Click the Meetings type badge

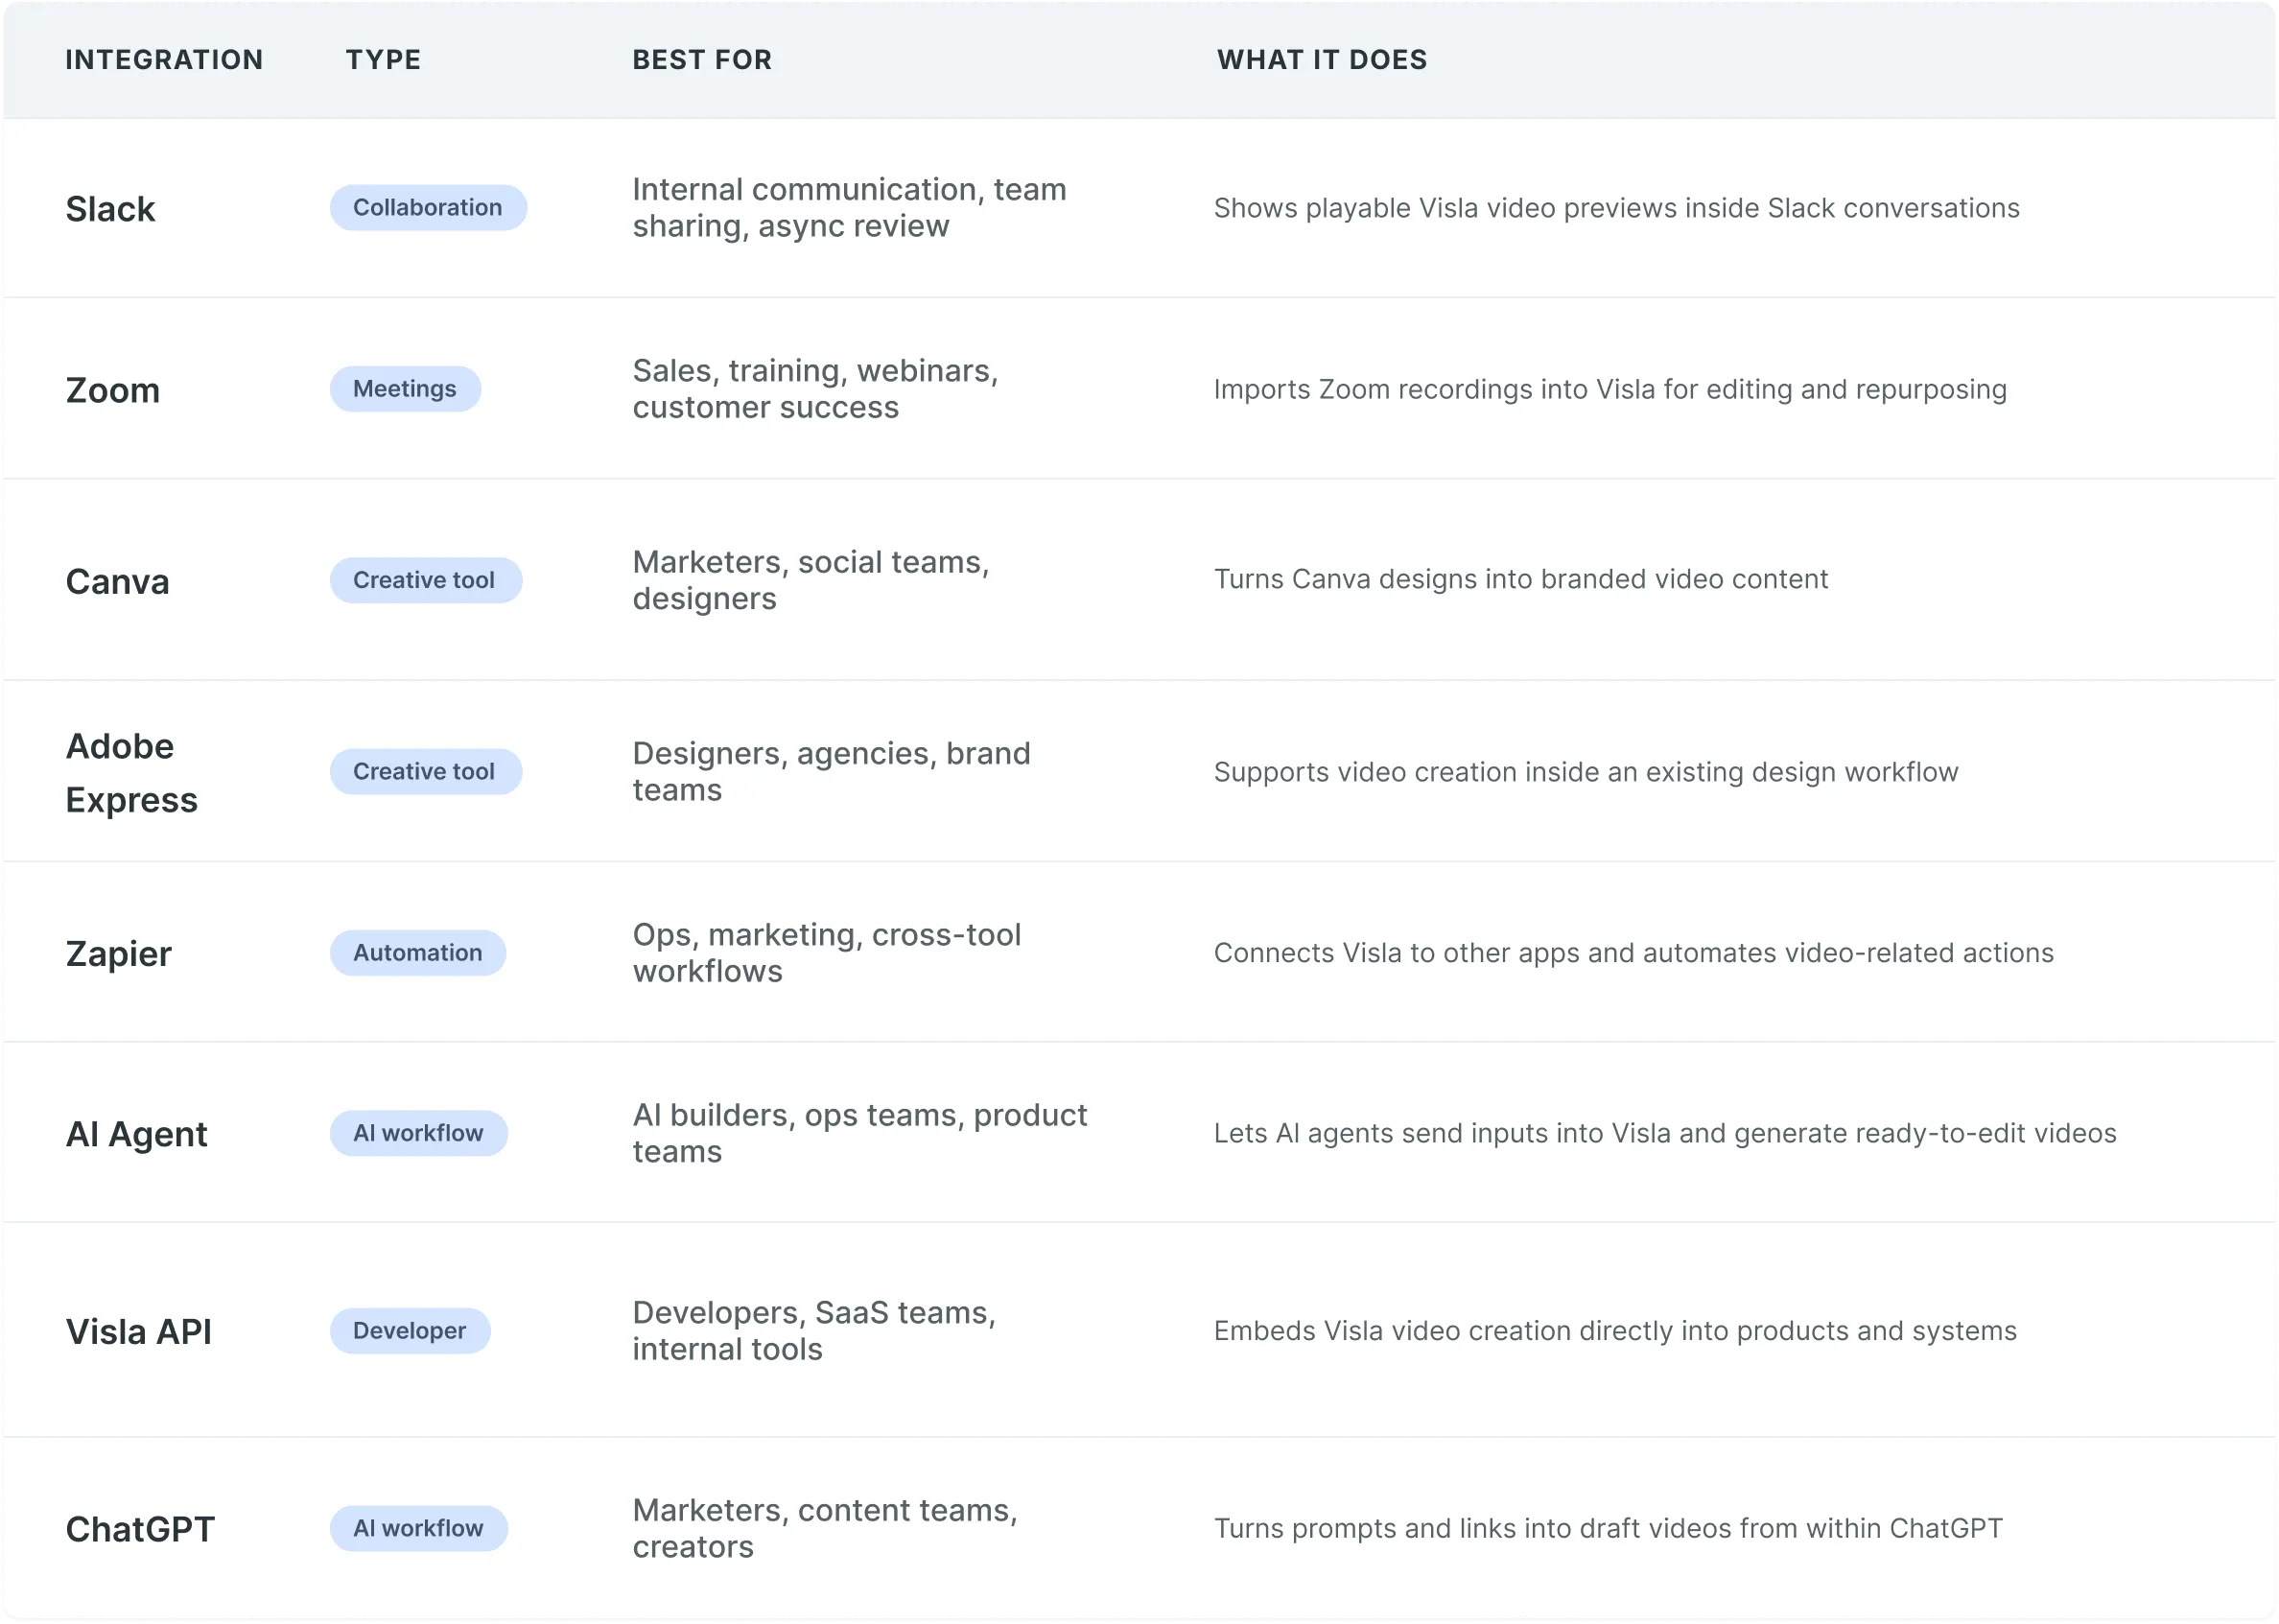(405, 389)
